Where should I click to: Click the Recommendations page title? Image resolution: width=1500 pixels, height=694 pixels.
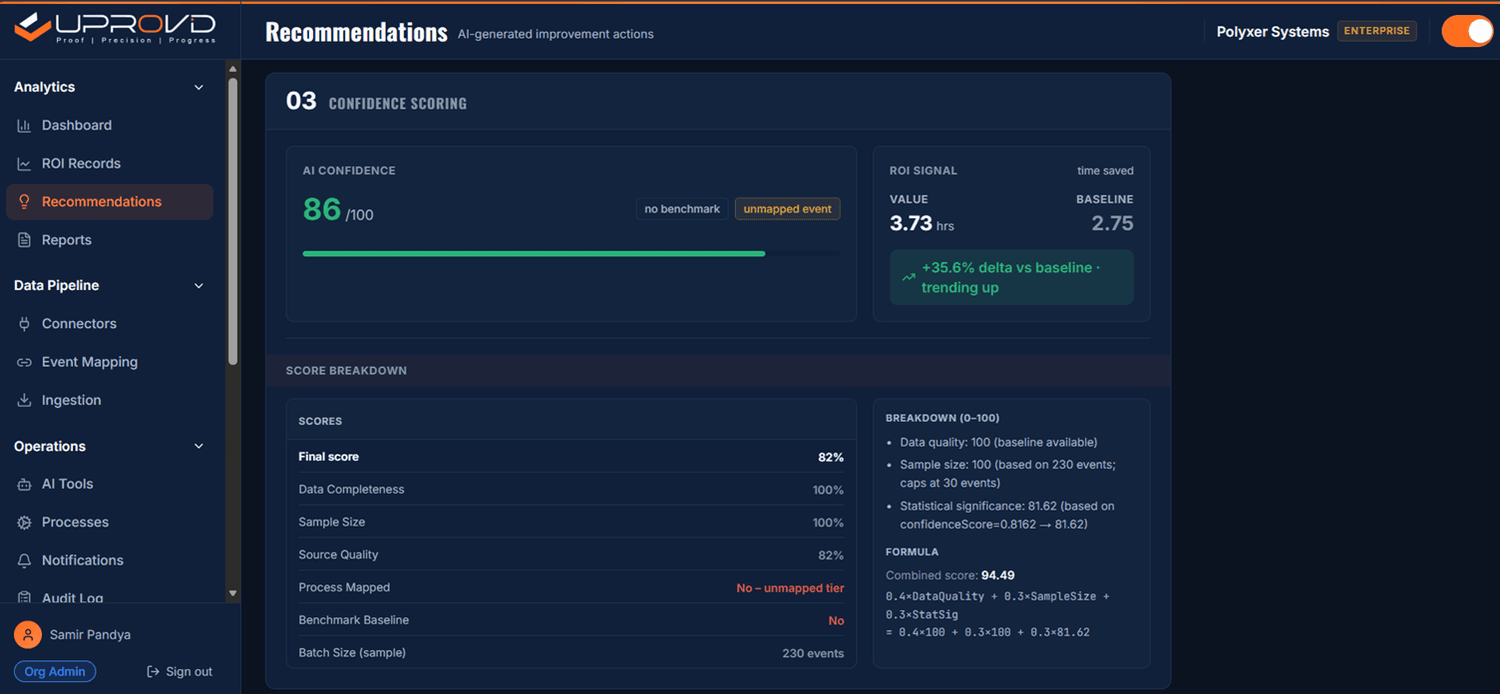click(x=356, y=33)
